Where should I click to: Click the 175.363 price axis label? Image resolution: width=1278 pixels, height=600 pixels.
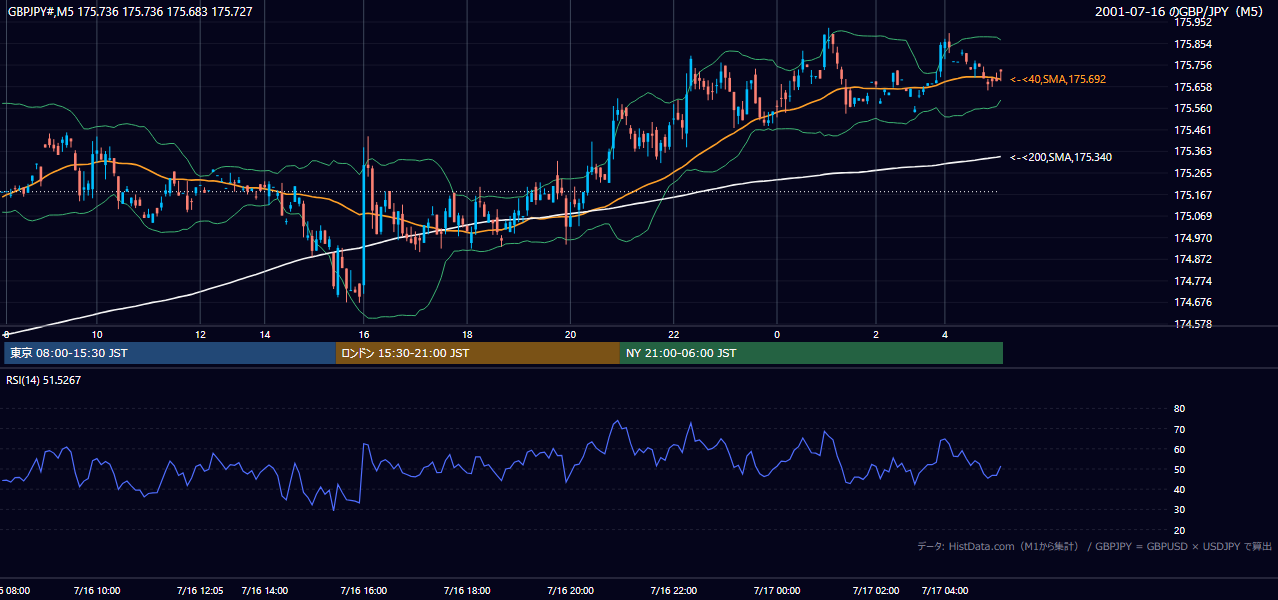pyautogui.click(x=1193, y=151)
